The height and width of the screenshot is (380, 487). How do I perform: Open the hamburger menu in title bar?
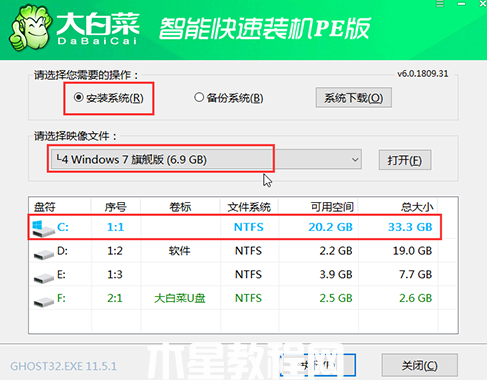point(440,4)
